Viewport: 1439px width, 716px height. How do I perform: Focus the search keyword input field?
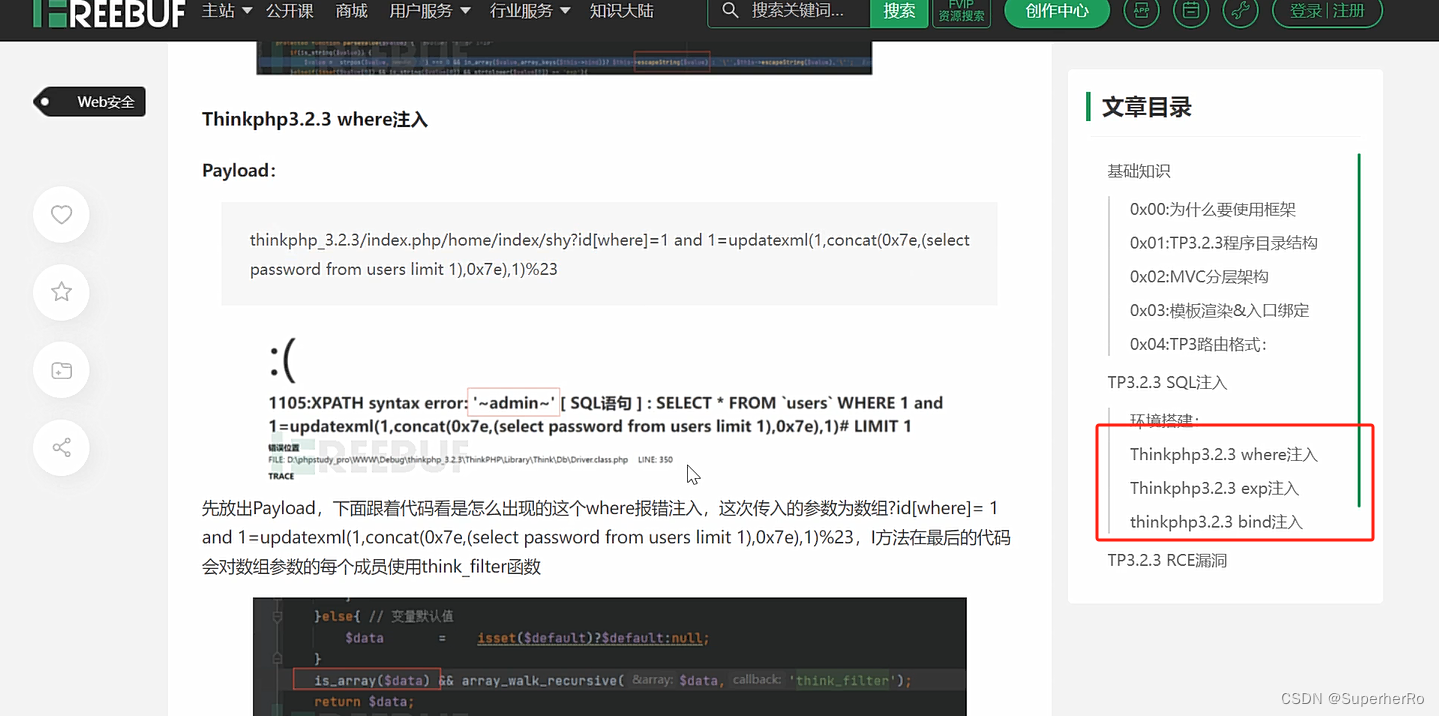pyautogui.click(x=798, y=11)
